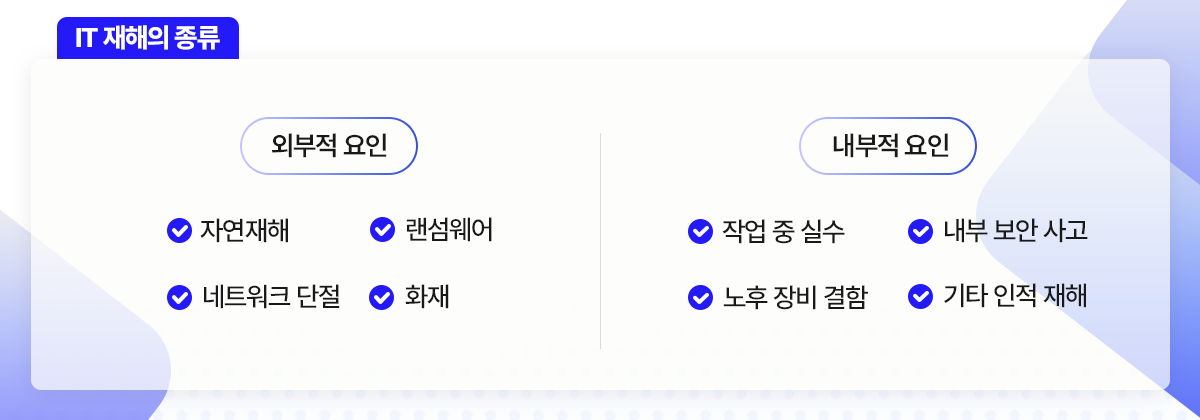1200x420 pixels.
Task: Click the check icon beside 화재
Action: pos(383,297)
